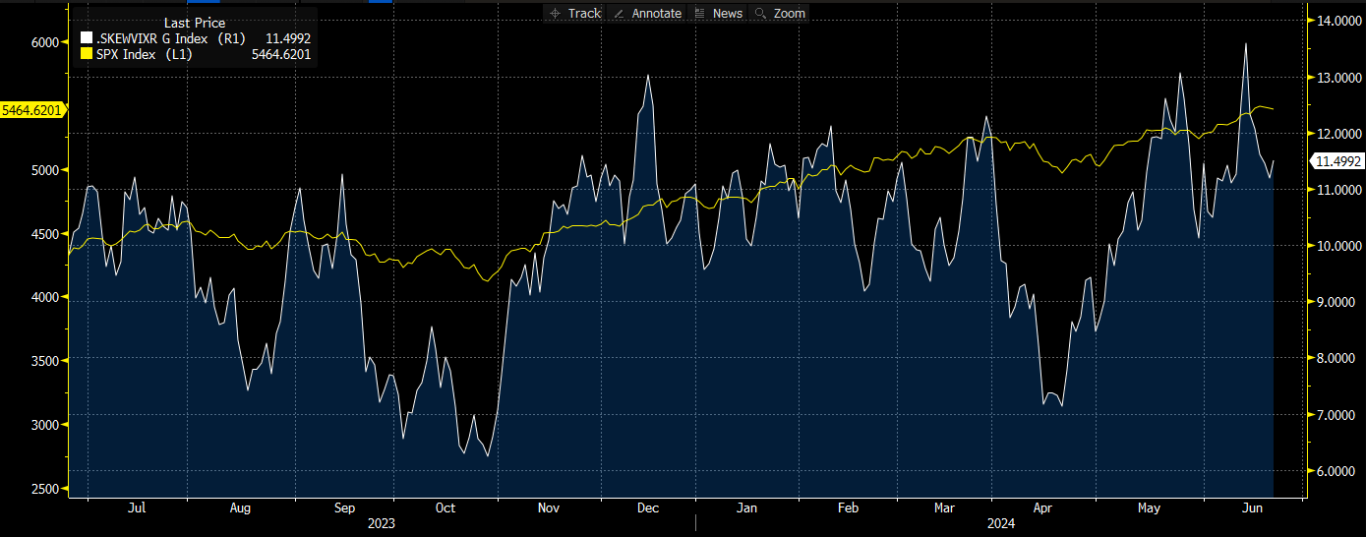The image size is (1366, 537).
Task: Click the Apr month label
Action: 1043,508
